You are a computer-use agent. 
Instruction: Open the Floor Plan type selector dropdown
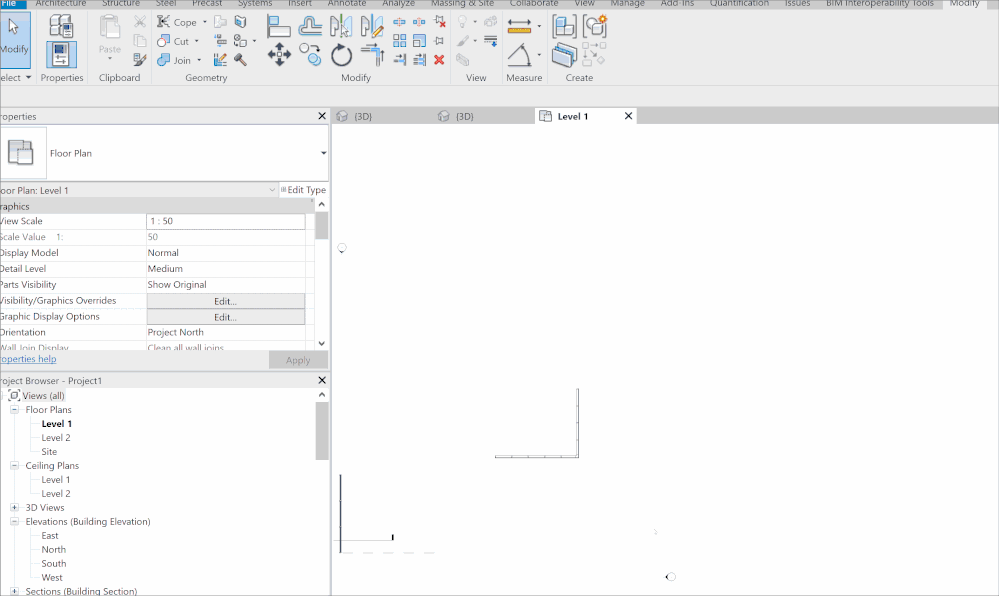pos(323,154)
